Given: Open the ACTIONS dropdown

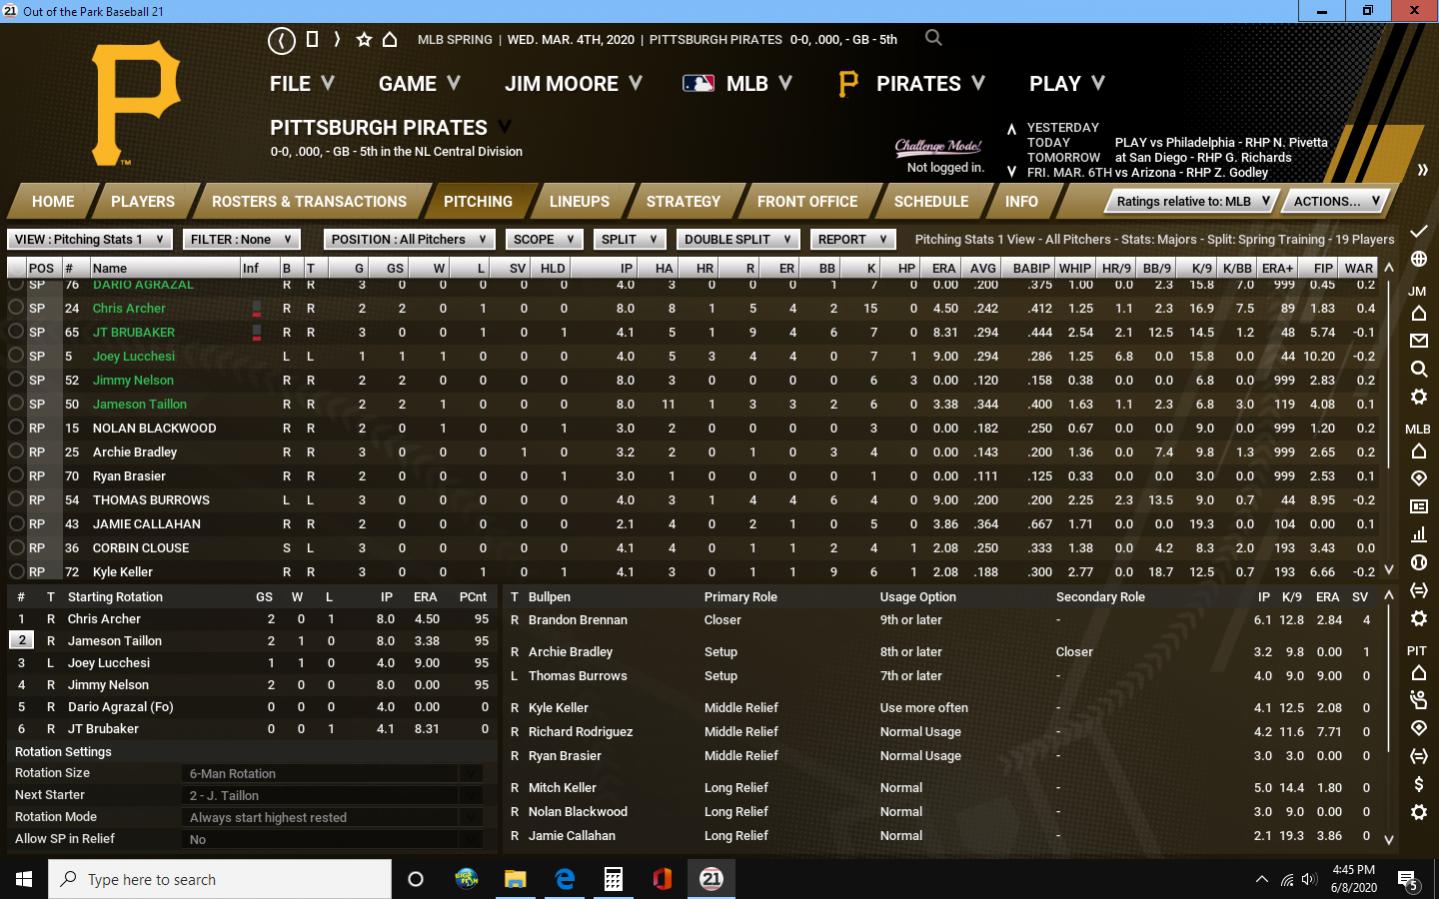Looking at the screenshot, I should [1336, 201].
